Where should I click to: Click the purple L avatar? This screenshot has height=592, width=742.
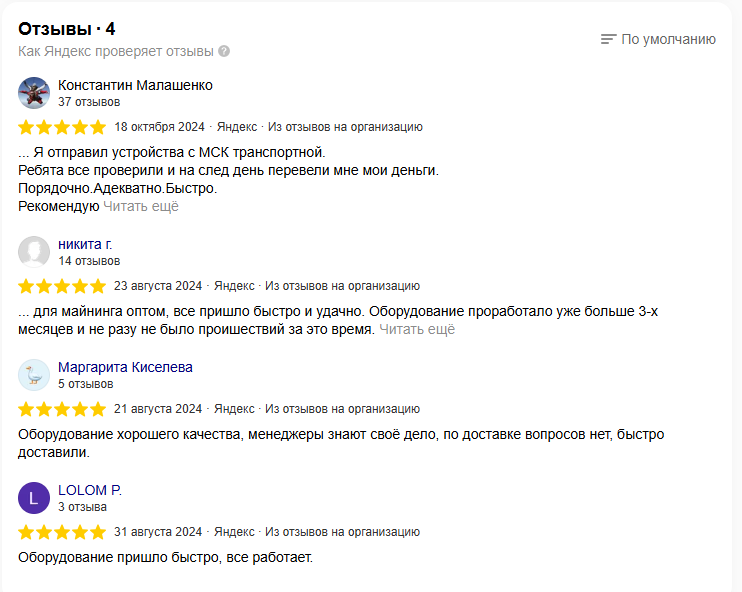point(34,497)
